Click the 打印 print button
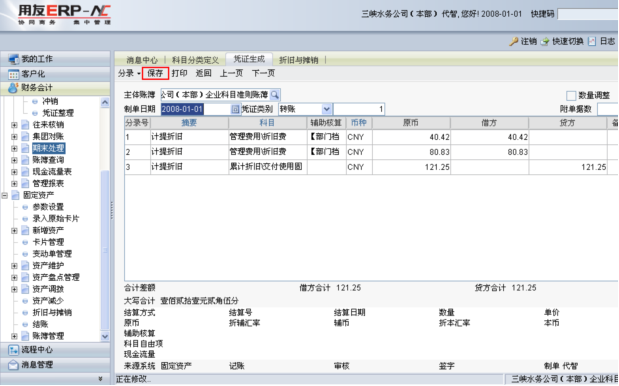Screen dimensions: 619x386 click(180, 73)
